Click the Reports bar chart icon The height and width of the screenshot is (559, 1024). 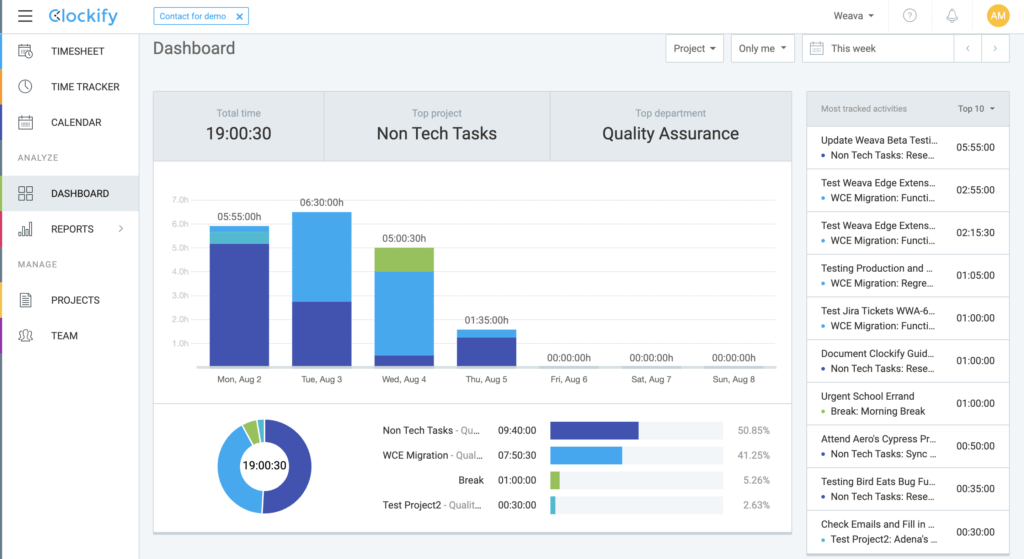25,229
